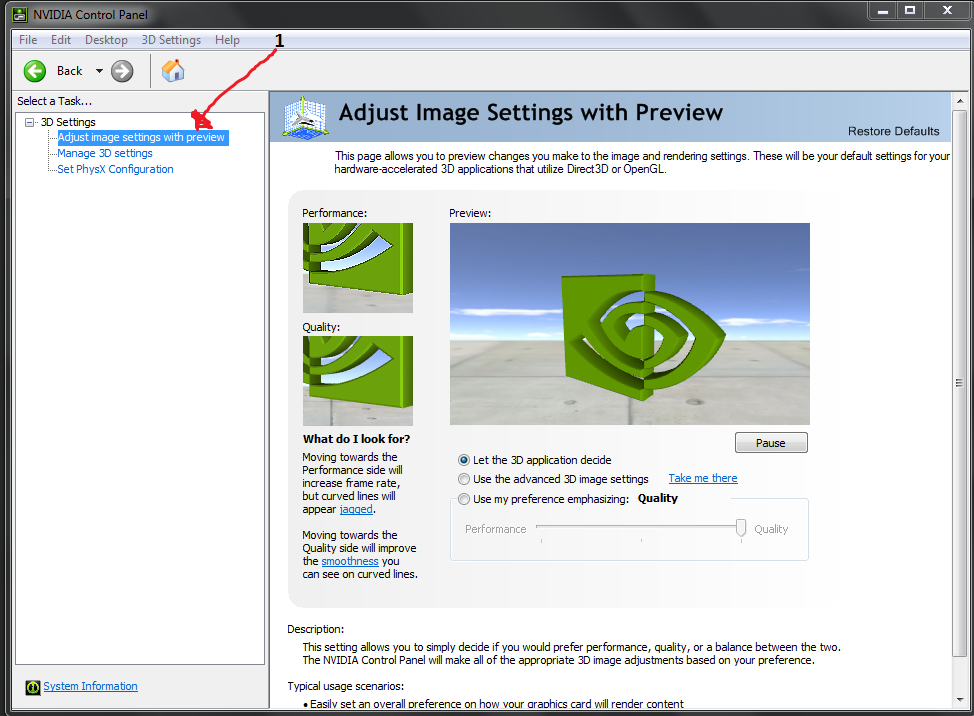
Task: Open the File menu
Action: 28,40
